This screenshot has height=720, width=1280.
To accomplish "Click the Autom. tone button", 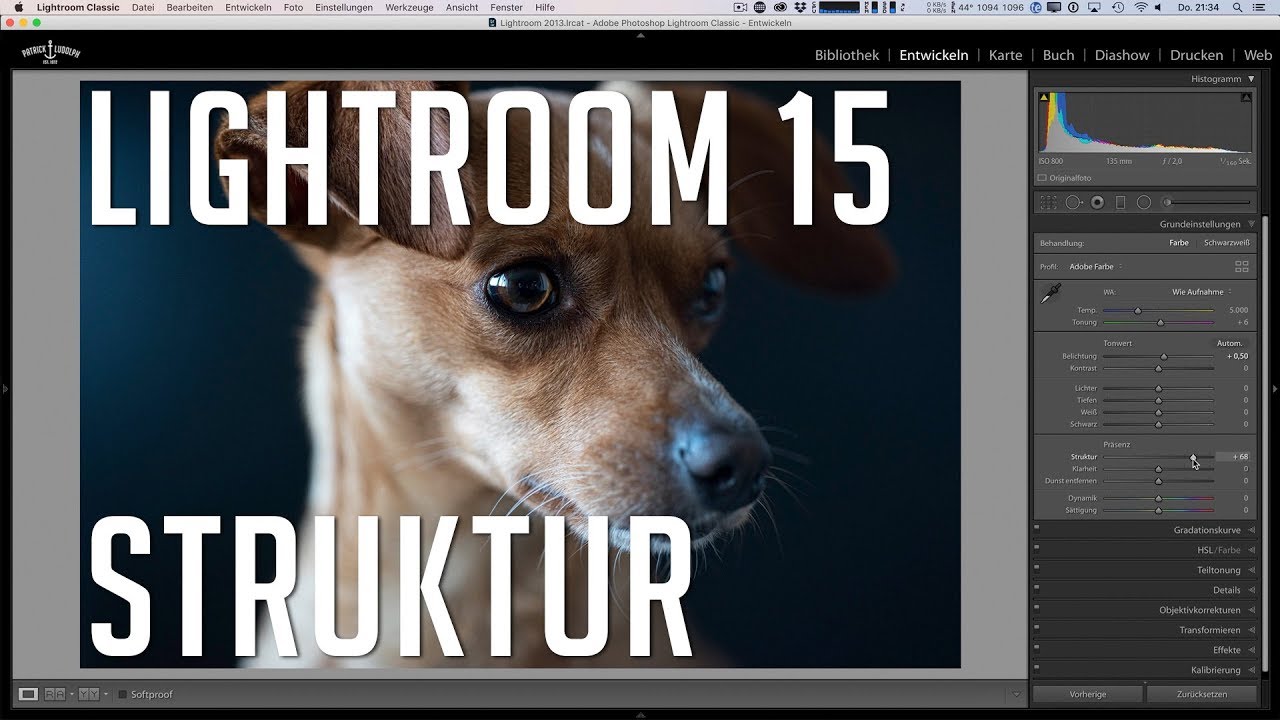I will [1229, 343].
